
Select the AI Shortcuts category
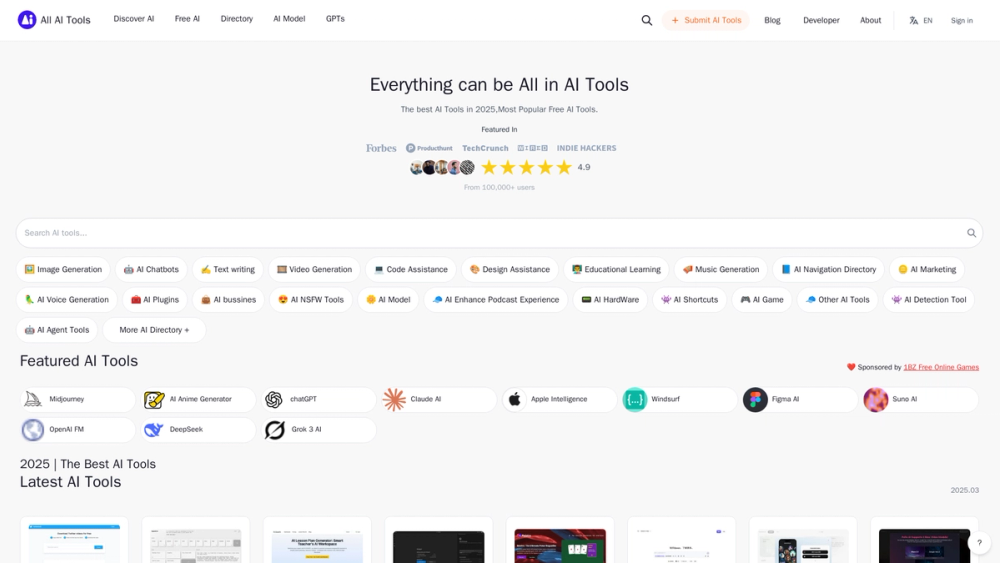point(689,300)
